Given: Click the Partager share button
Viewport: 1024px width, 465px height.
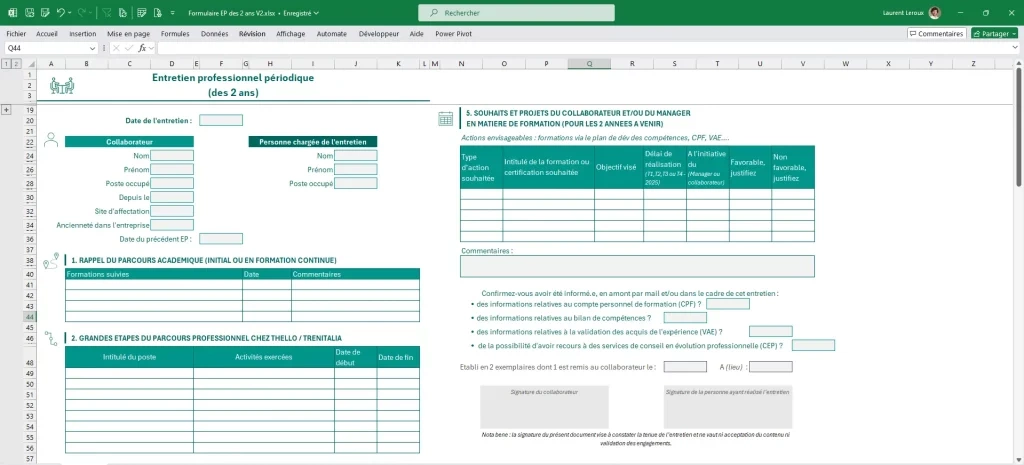Looking at the screenshot, I should click(x=994, y=33).
